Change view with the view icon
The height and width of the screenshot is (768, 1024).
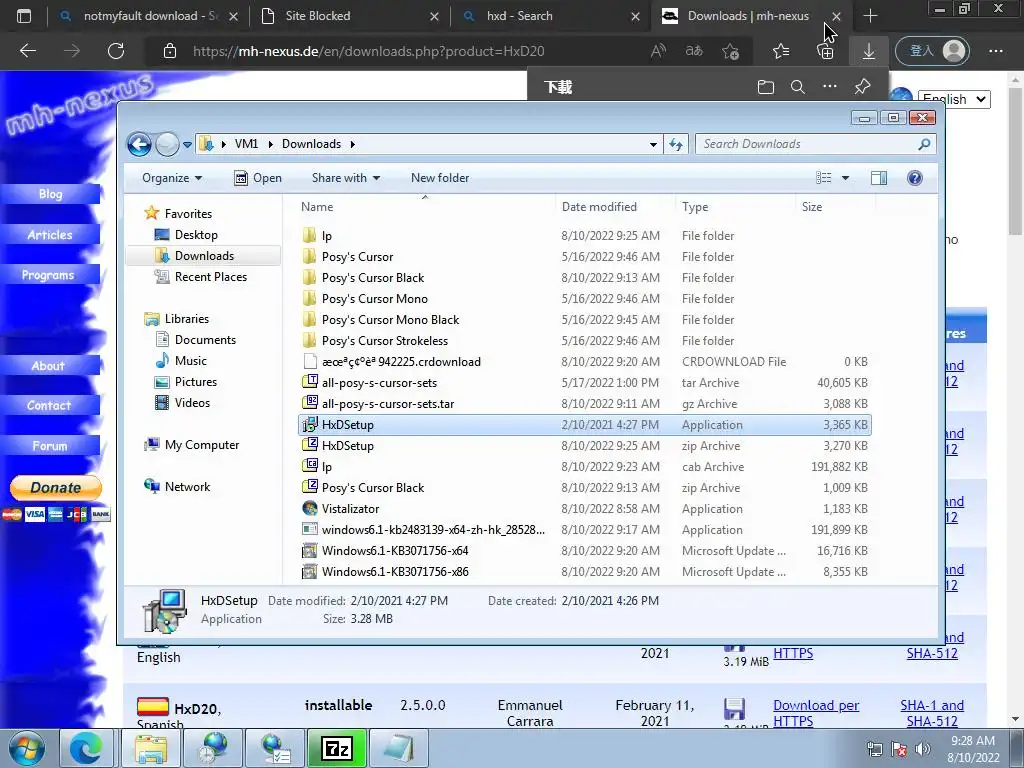(x=824, y=178)
